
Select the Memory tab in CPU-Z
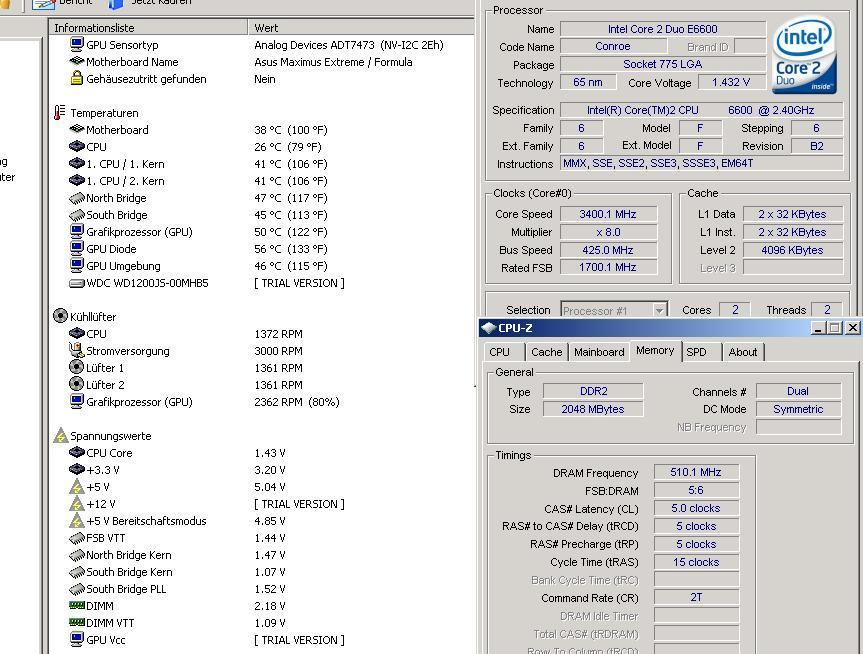pyautogui.click(x=655, y=351)
